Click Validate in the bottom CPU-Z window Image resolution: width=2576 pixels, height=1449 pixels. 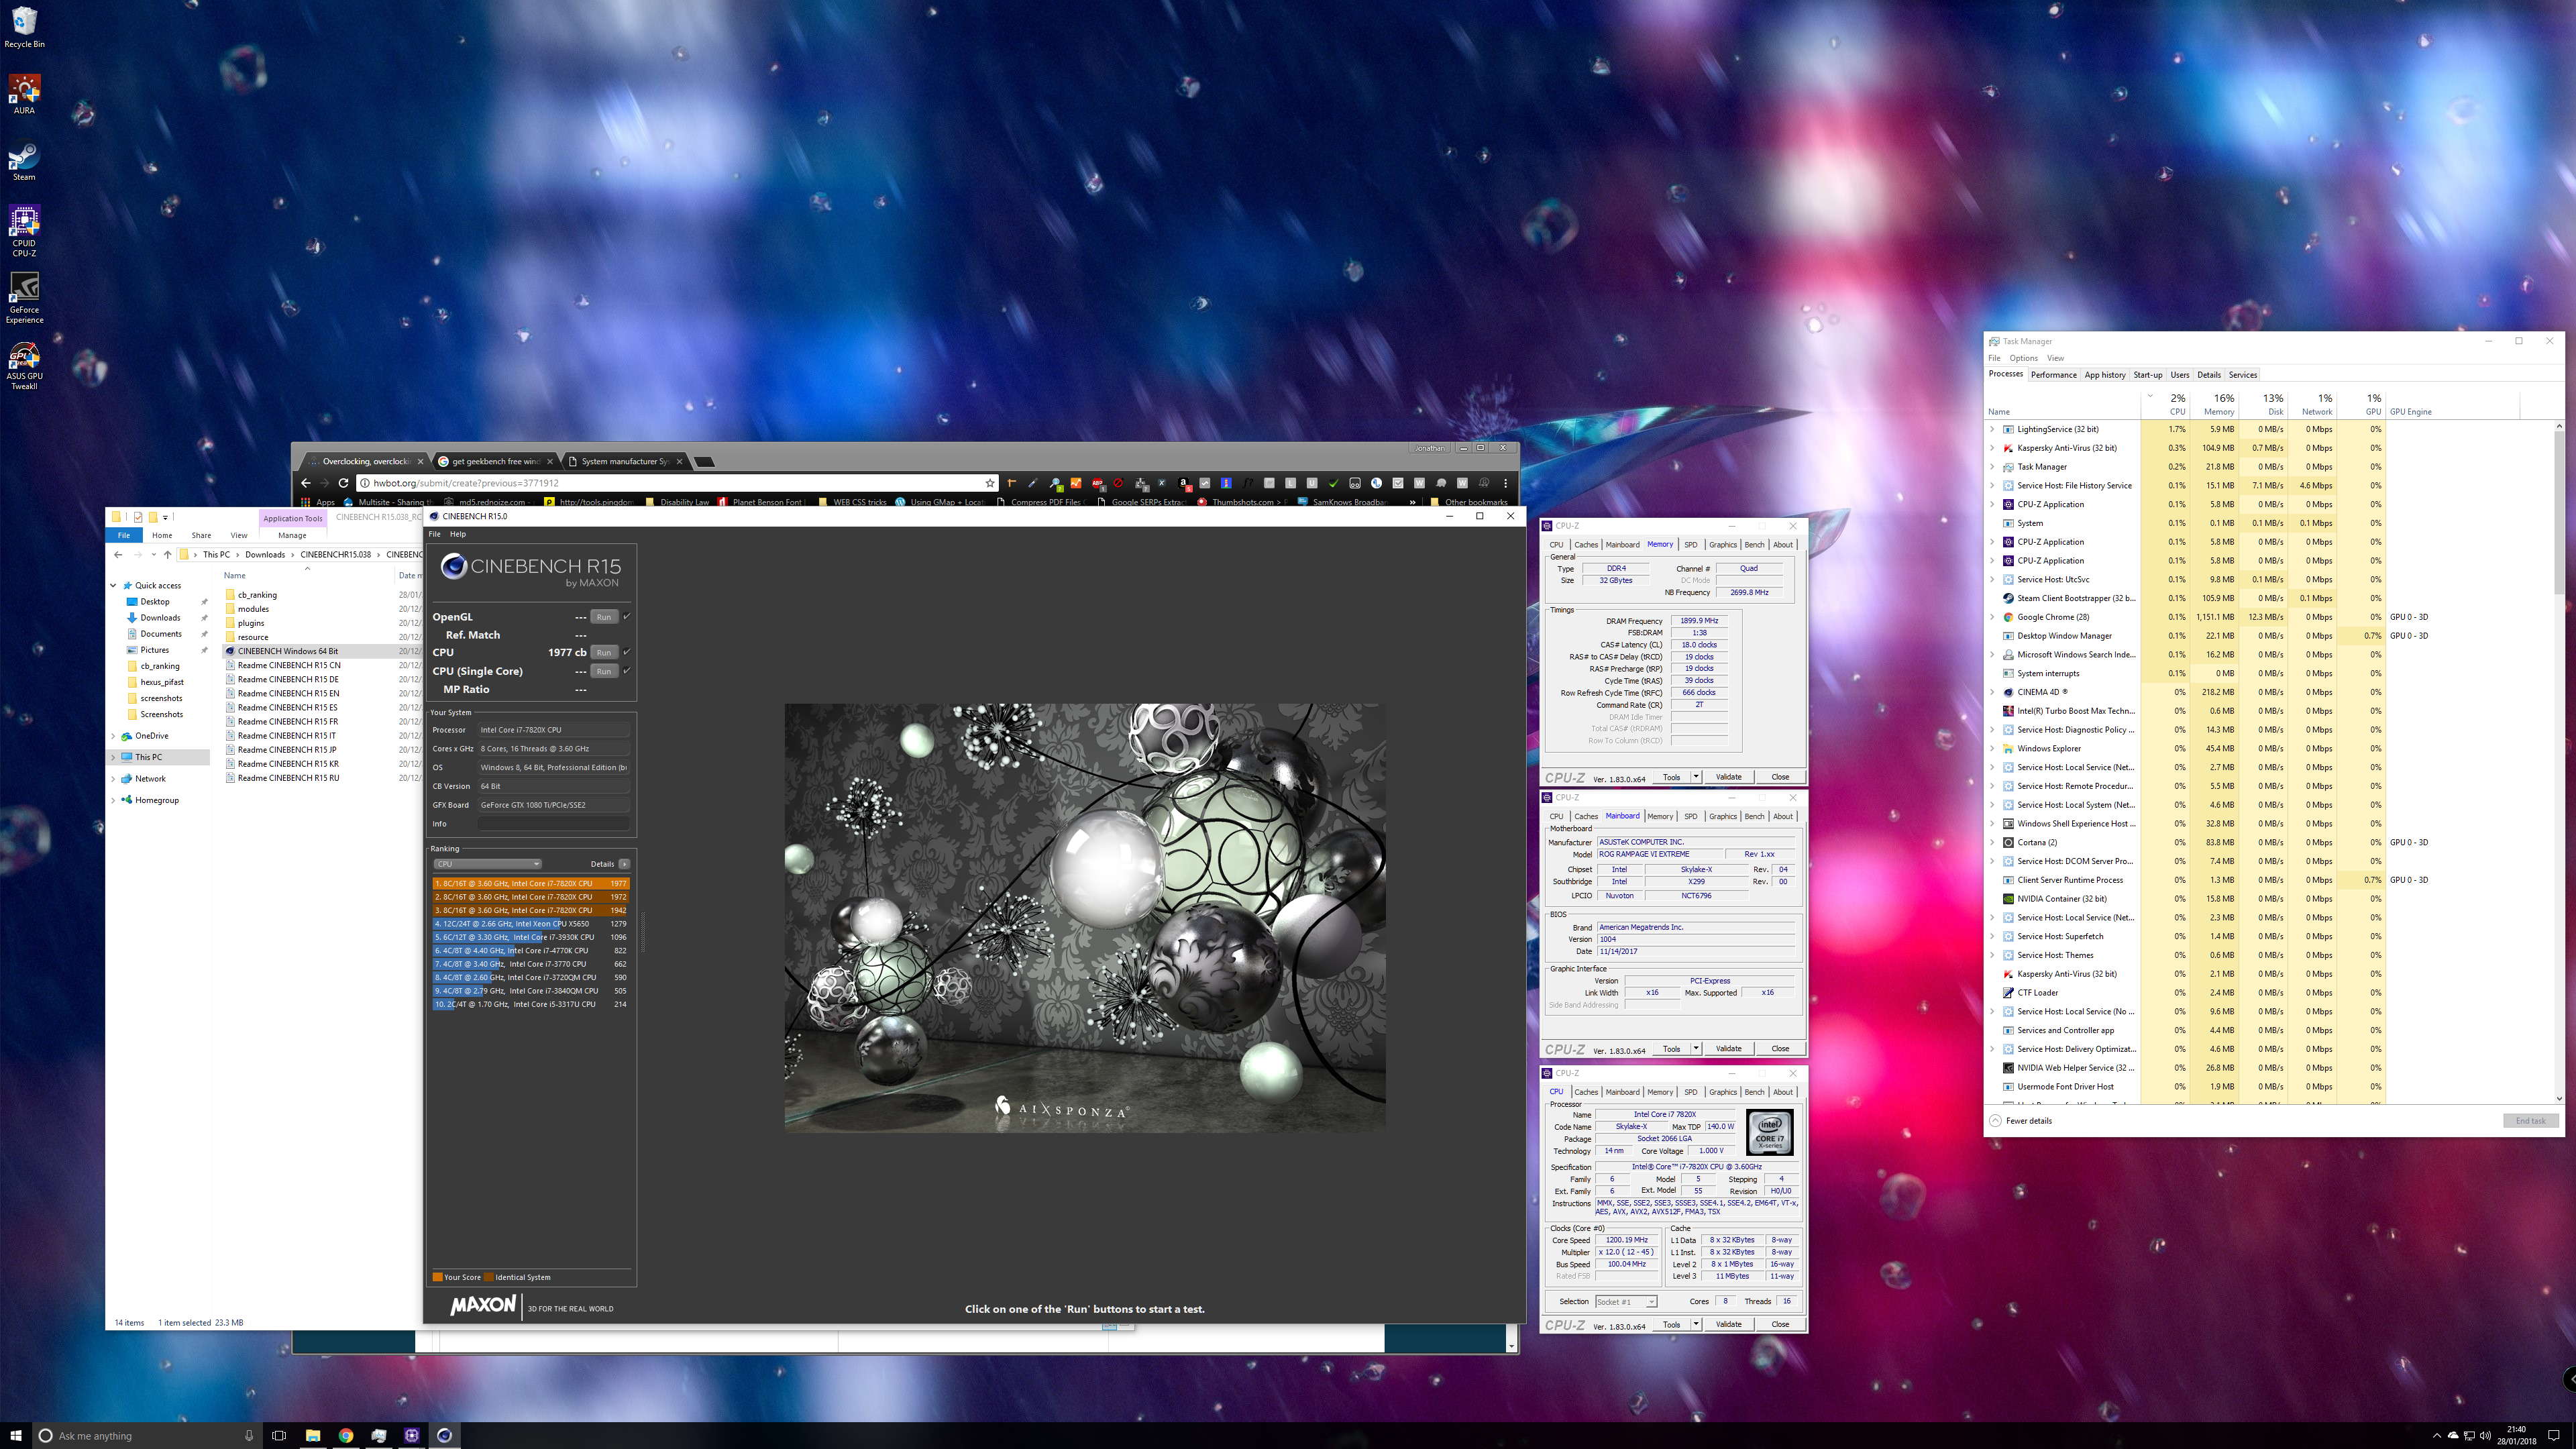[x=1728, y=1324]
